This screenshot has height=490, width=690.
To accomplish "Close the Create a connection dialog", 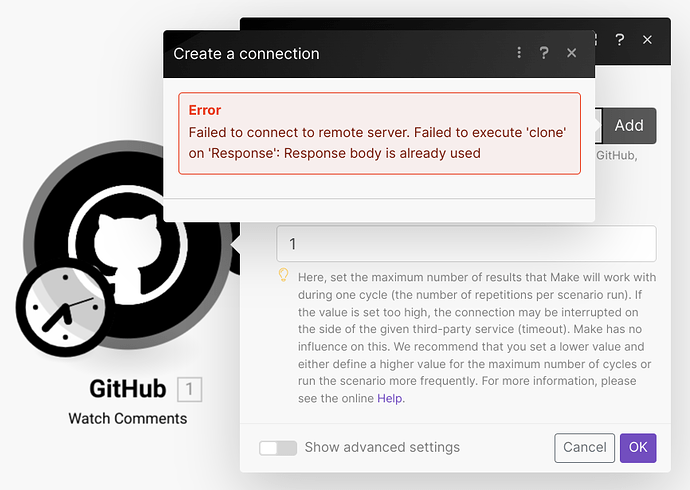I will [x=572, y=53].
